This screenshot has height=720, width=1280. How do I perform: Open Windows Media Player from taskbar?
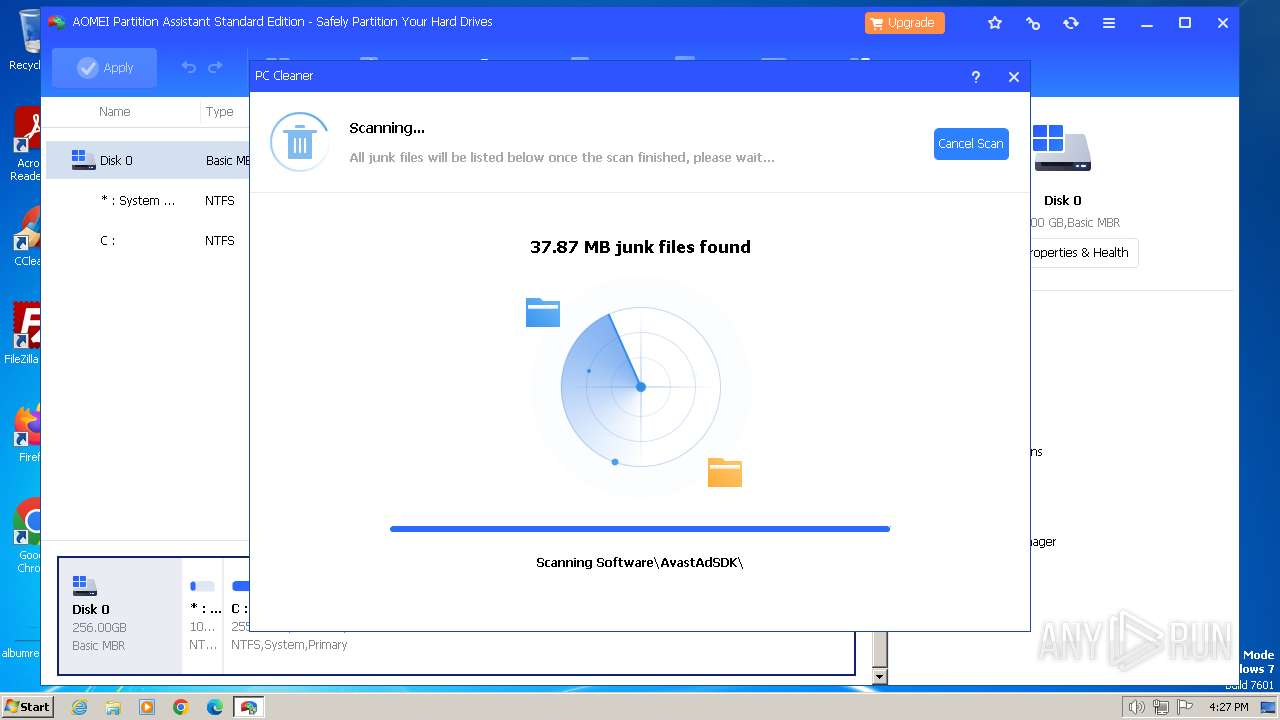[147, 707]
